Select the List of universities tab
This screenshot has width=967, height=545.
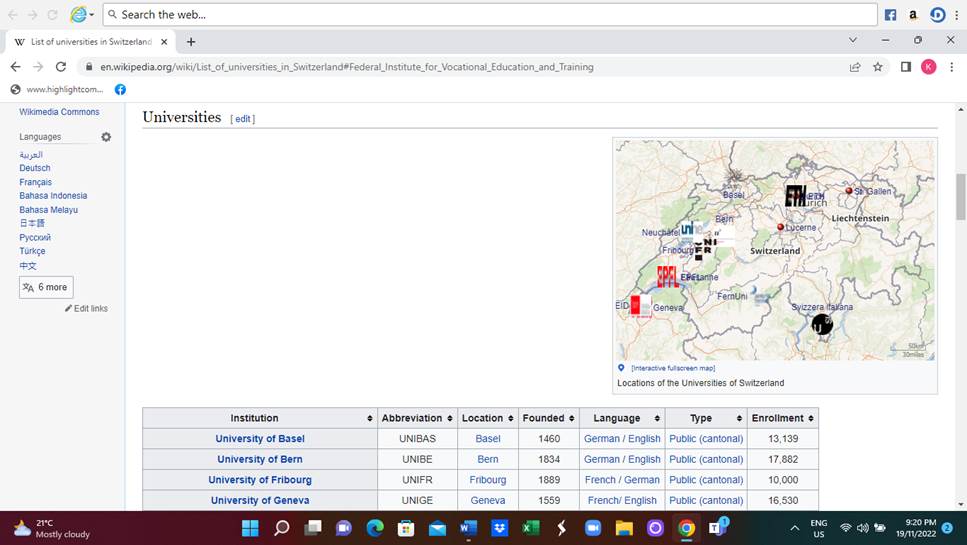pyautogui.click(x=91, y=42)
